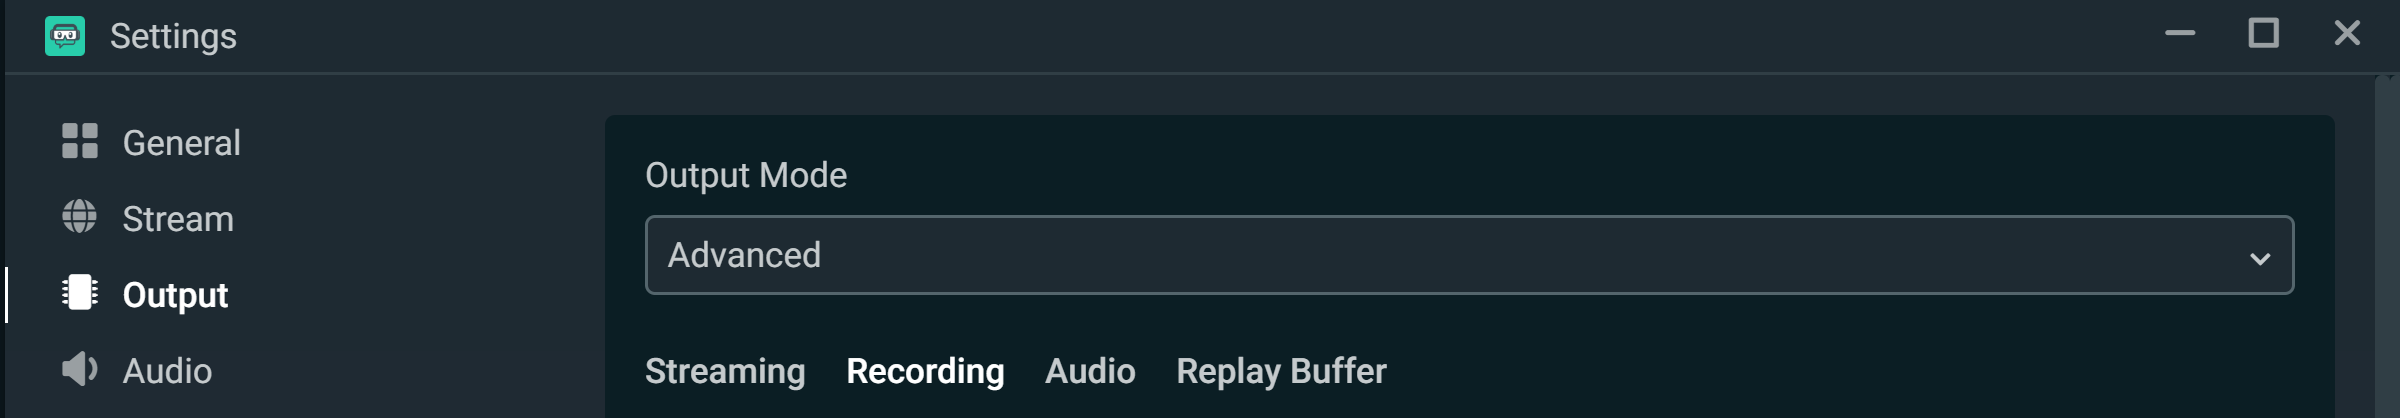Close the Settings window

(x=2347, y=34)
